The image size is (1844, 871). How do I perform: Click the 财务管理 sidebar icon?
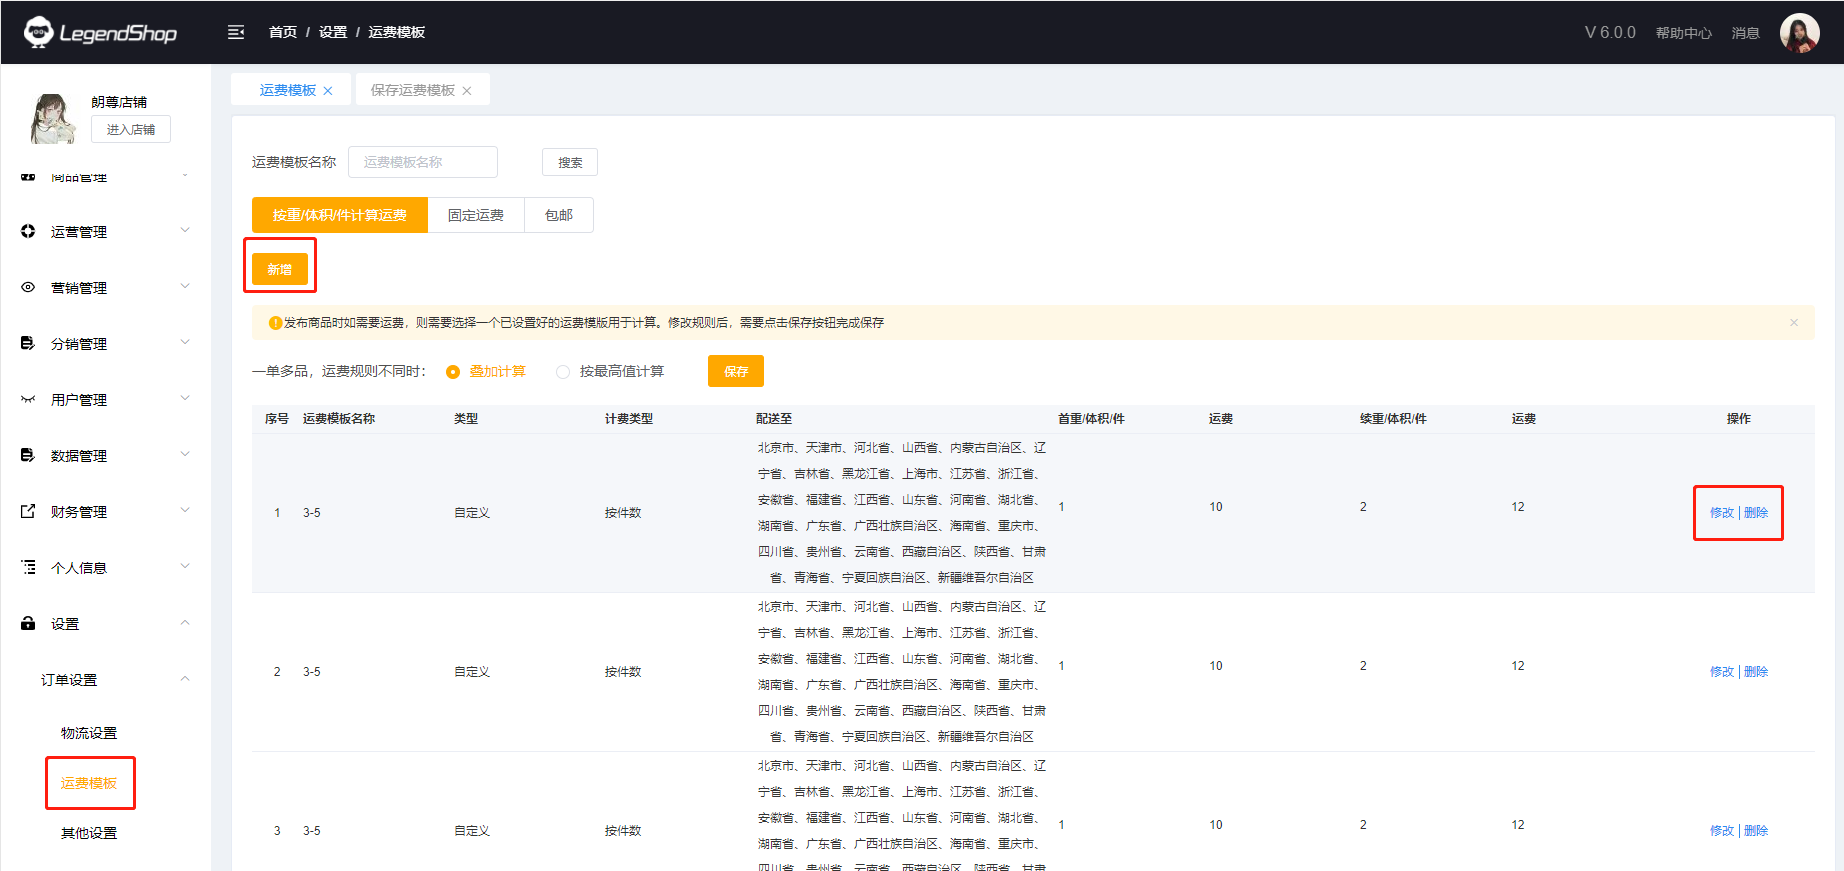pyautogui.click(x=28, y=511)
